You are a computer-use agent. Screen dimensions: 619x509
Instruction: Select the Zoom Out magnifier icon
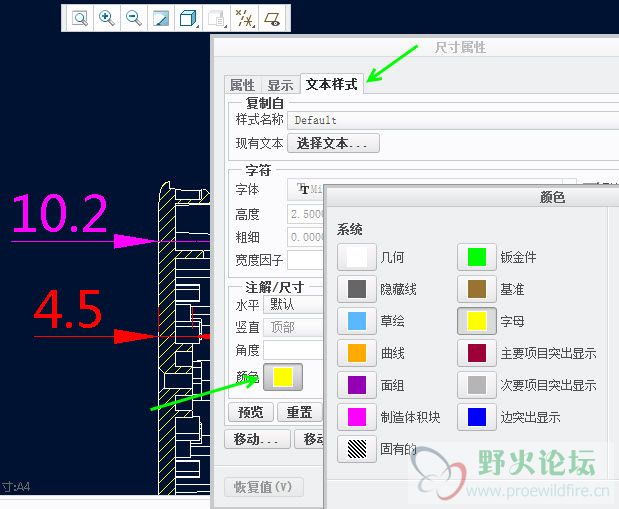click(x=133, y=18)
